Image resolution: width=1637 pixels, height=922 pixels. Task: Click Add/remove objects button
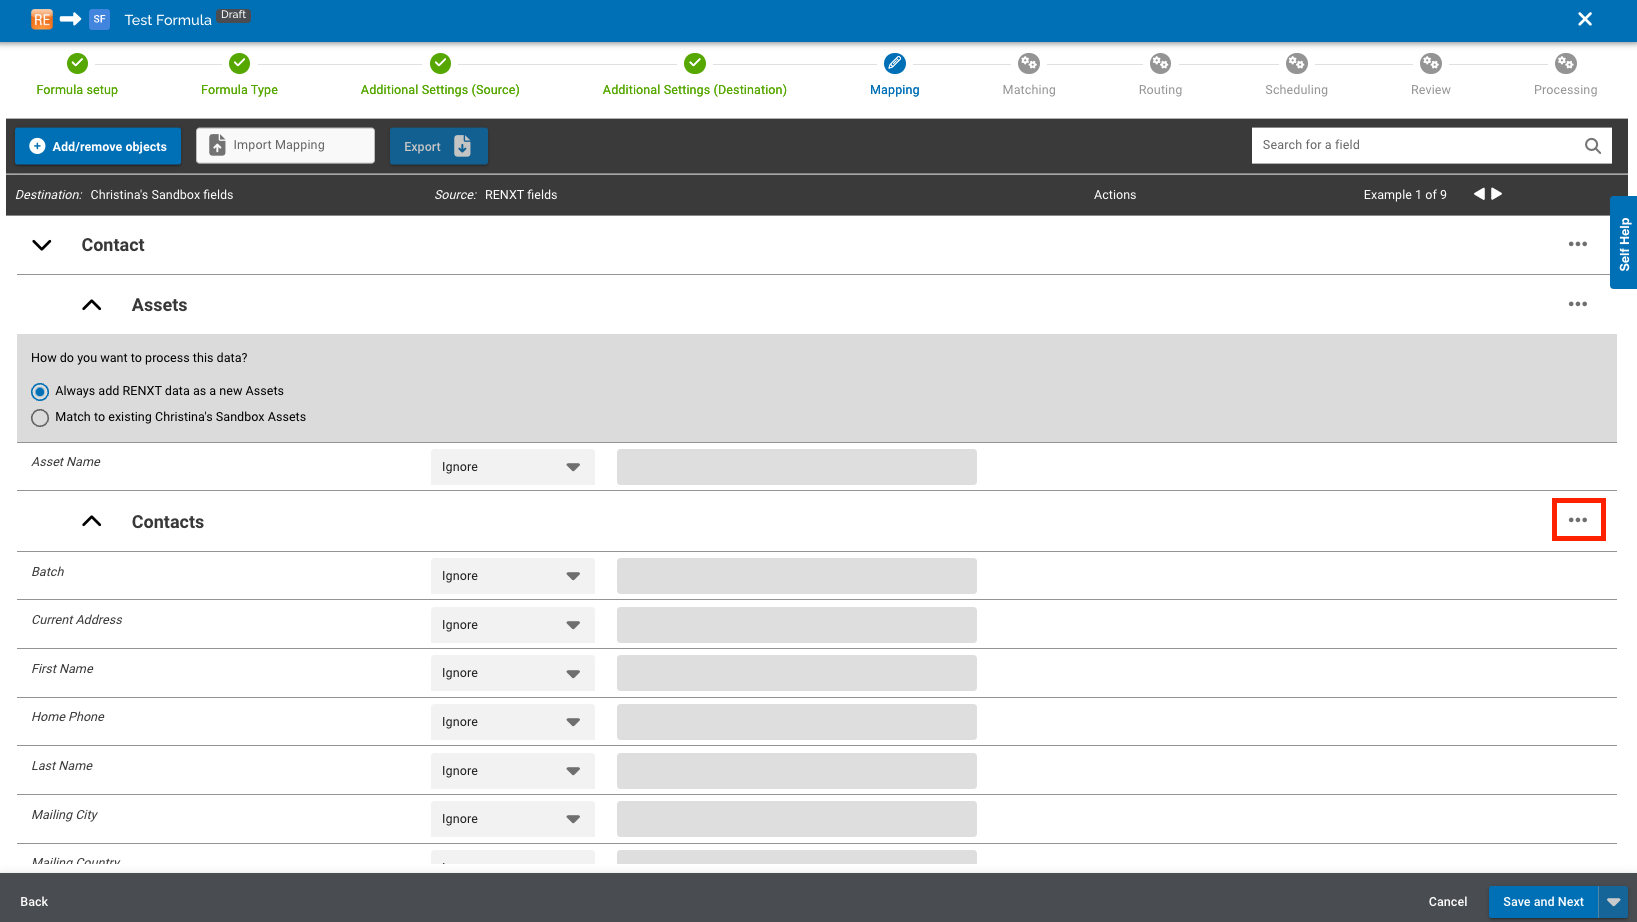98,146
